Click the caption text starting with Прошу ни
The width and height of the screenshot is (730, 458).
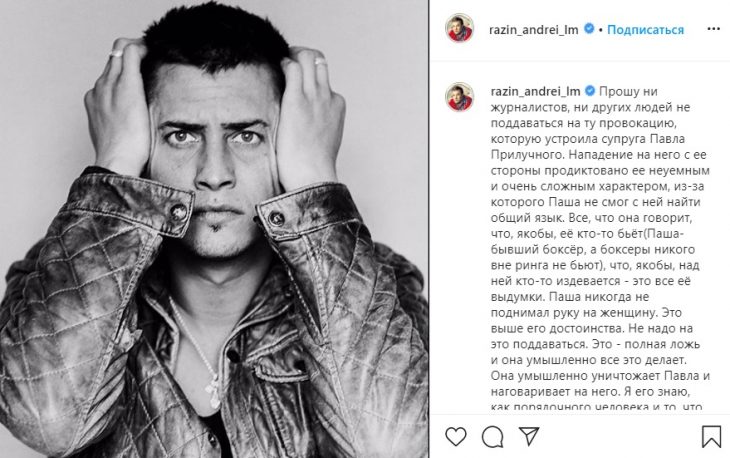601,249
